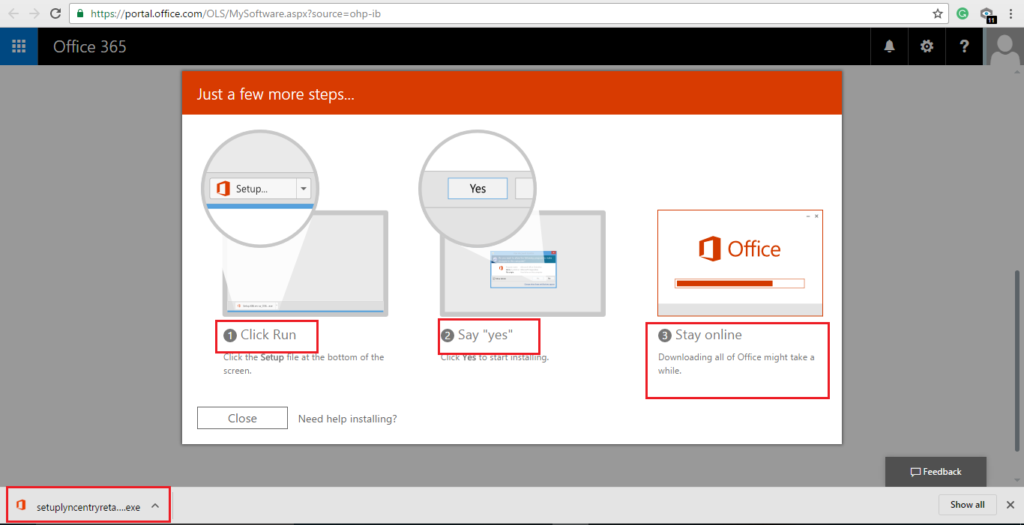Viewport: 1024px width, 525px height.
Task: Click the Close button in the dialog
Action: coord(242,418)
